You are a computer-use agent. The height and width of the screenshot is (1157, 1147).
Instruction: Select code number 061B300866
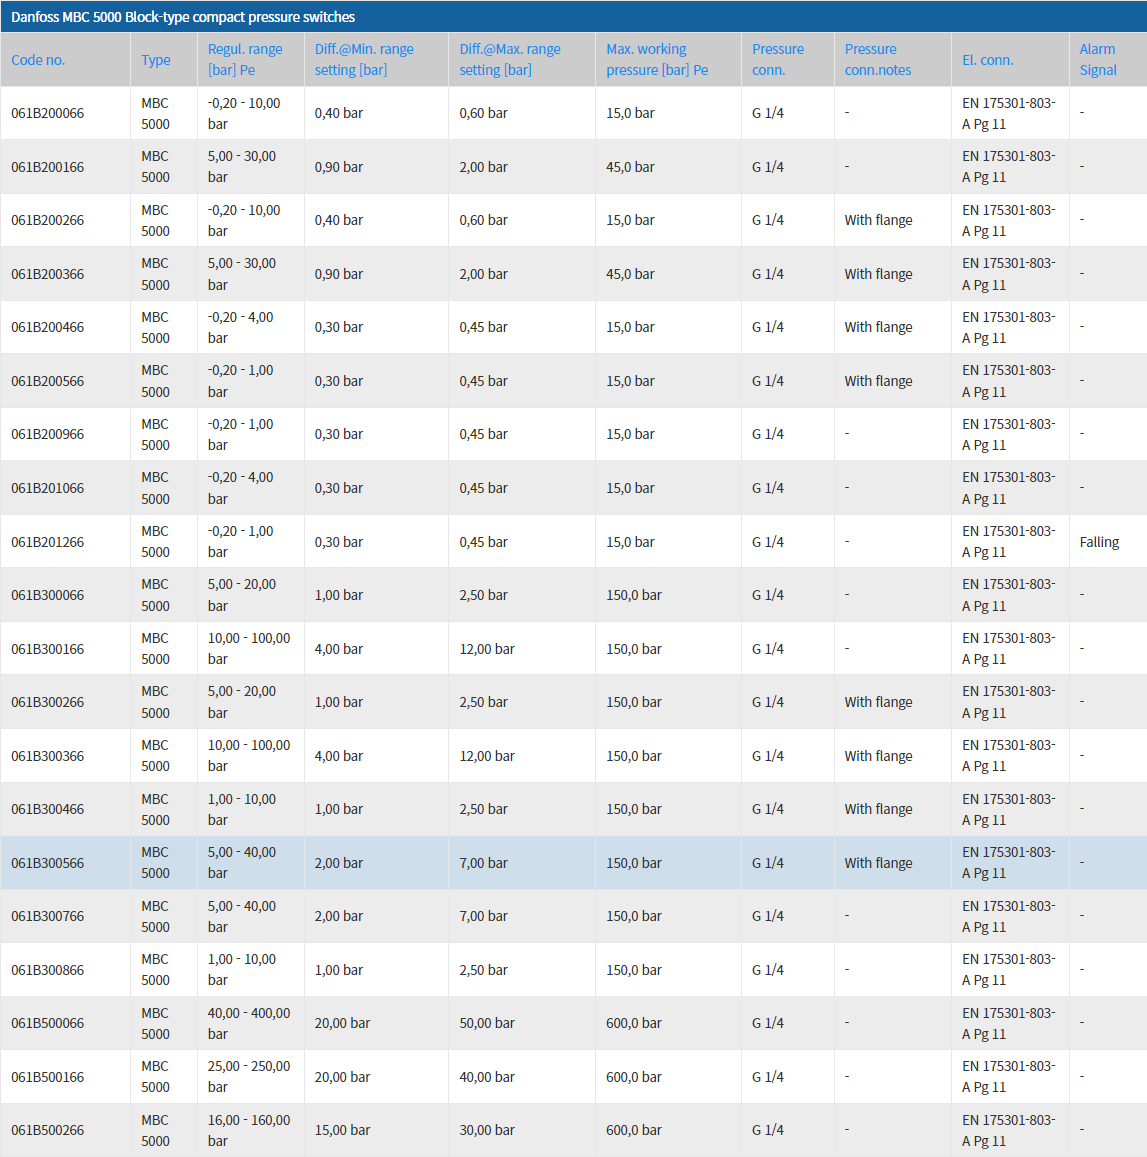[47, 970]
